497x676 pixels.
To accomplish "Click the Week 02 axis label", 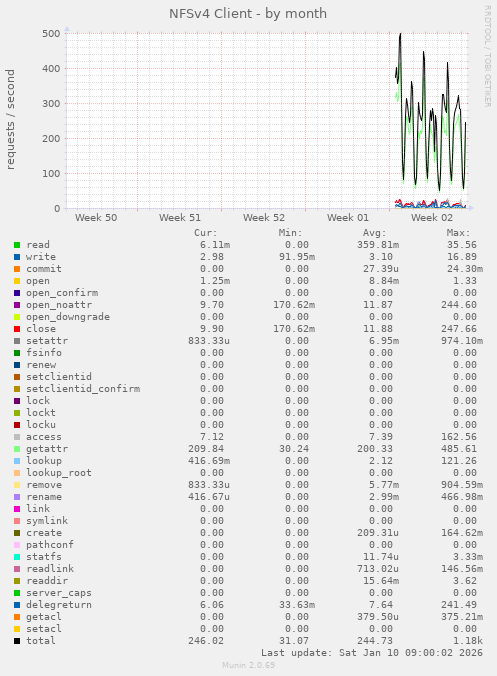I will point(432,218).
